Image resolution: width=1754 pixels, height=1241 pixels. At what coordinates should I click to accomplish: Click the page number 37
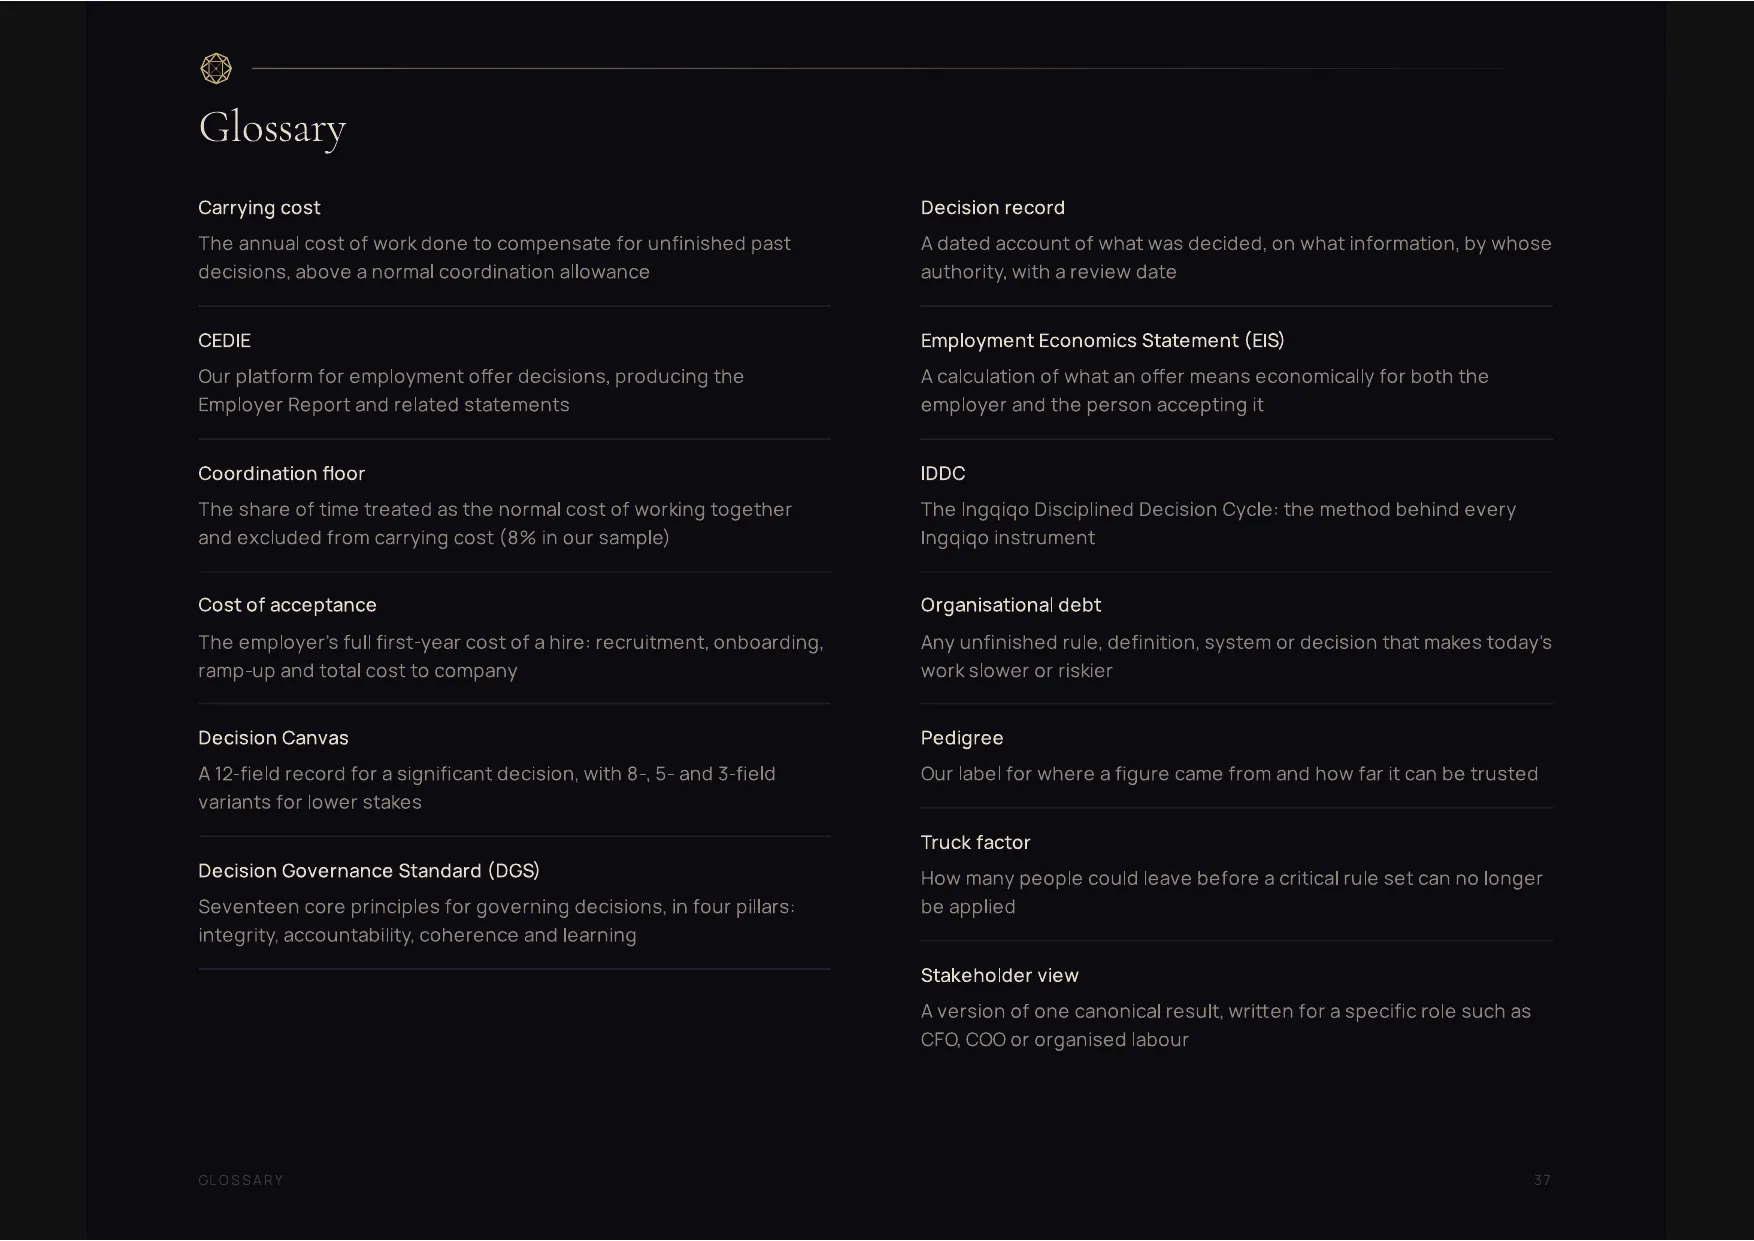pos(1542,1180)
